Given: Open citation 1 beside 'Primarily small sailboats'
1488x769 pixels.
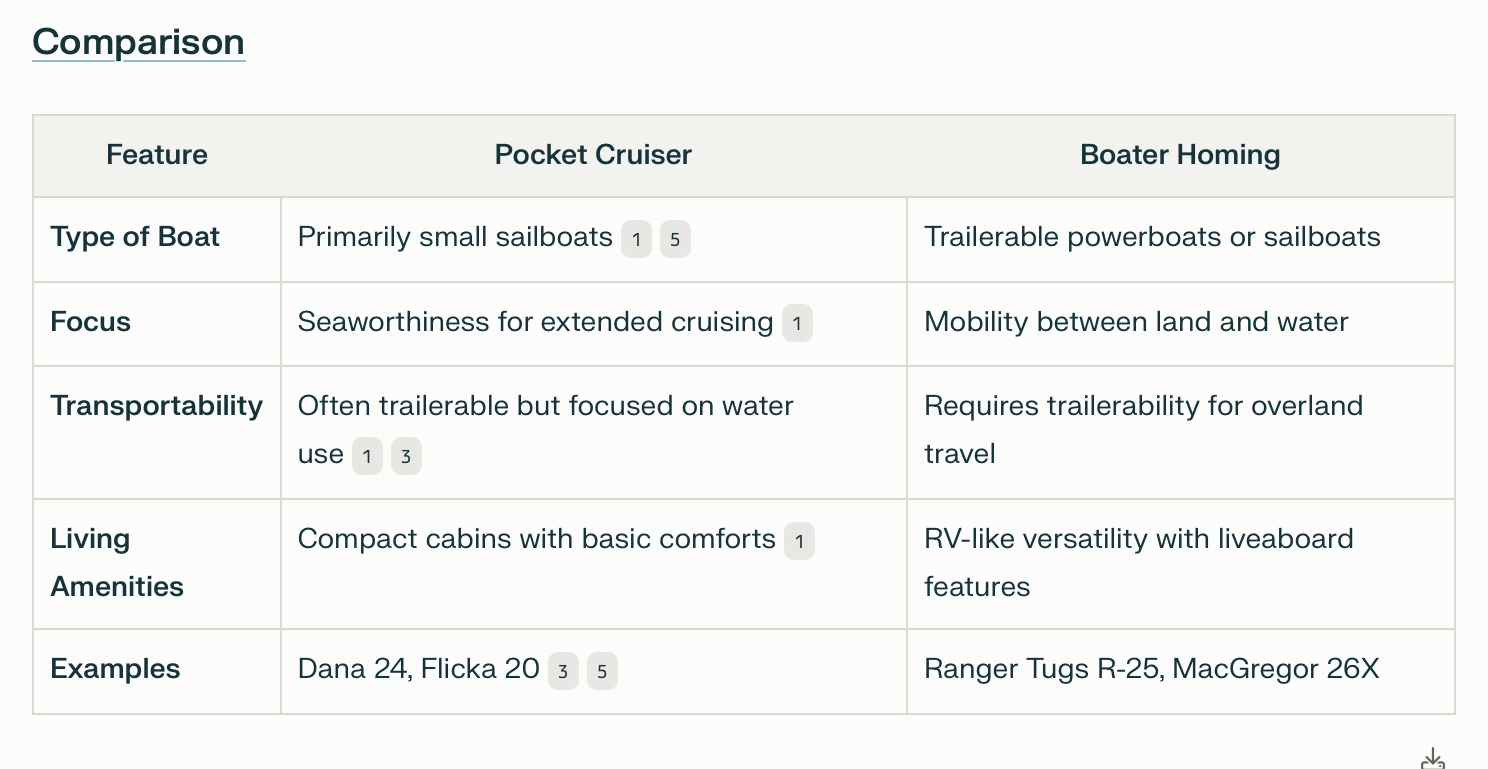Looking at the screenshot, I should click(x=636, y=240).
